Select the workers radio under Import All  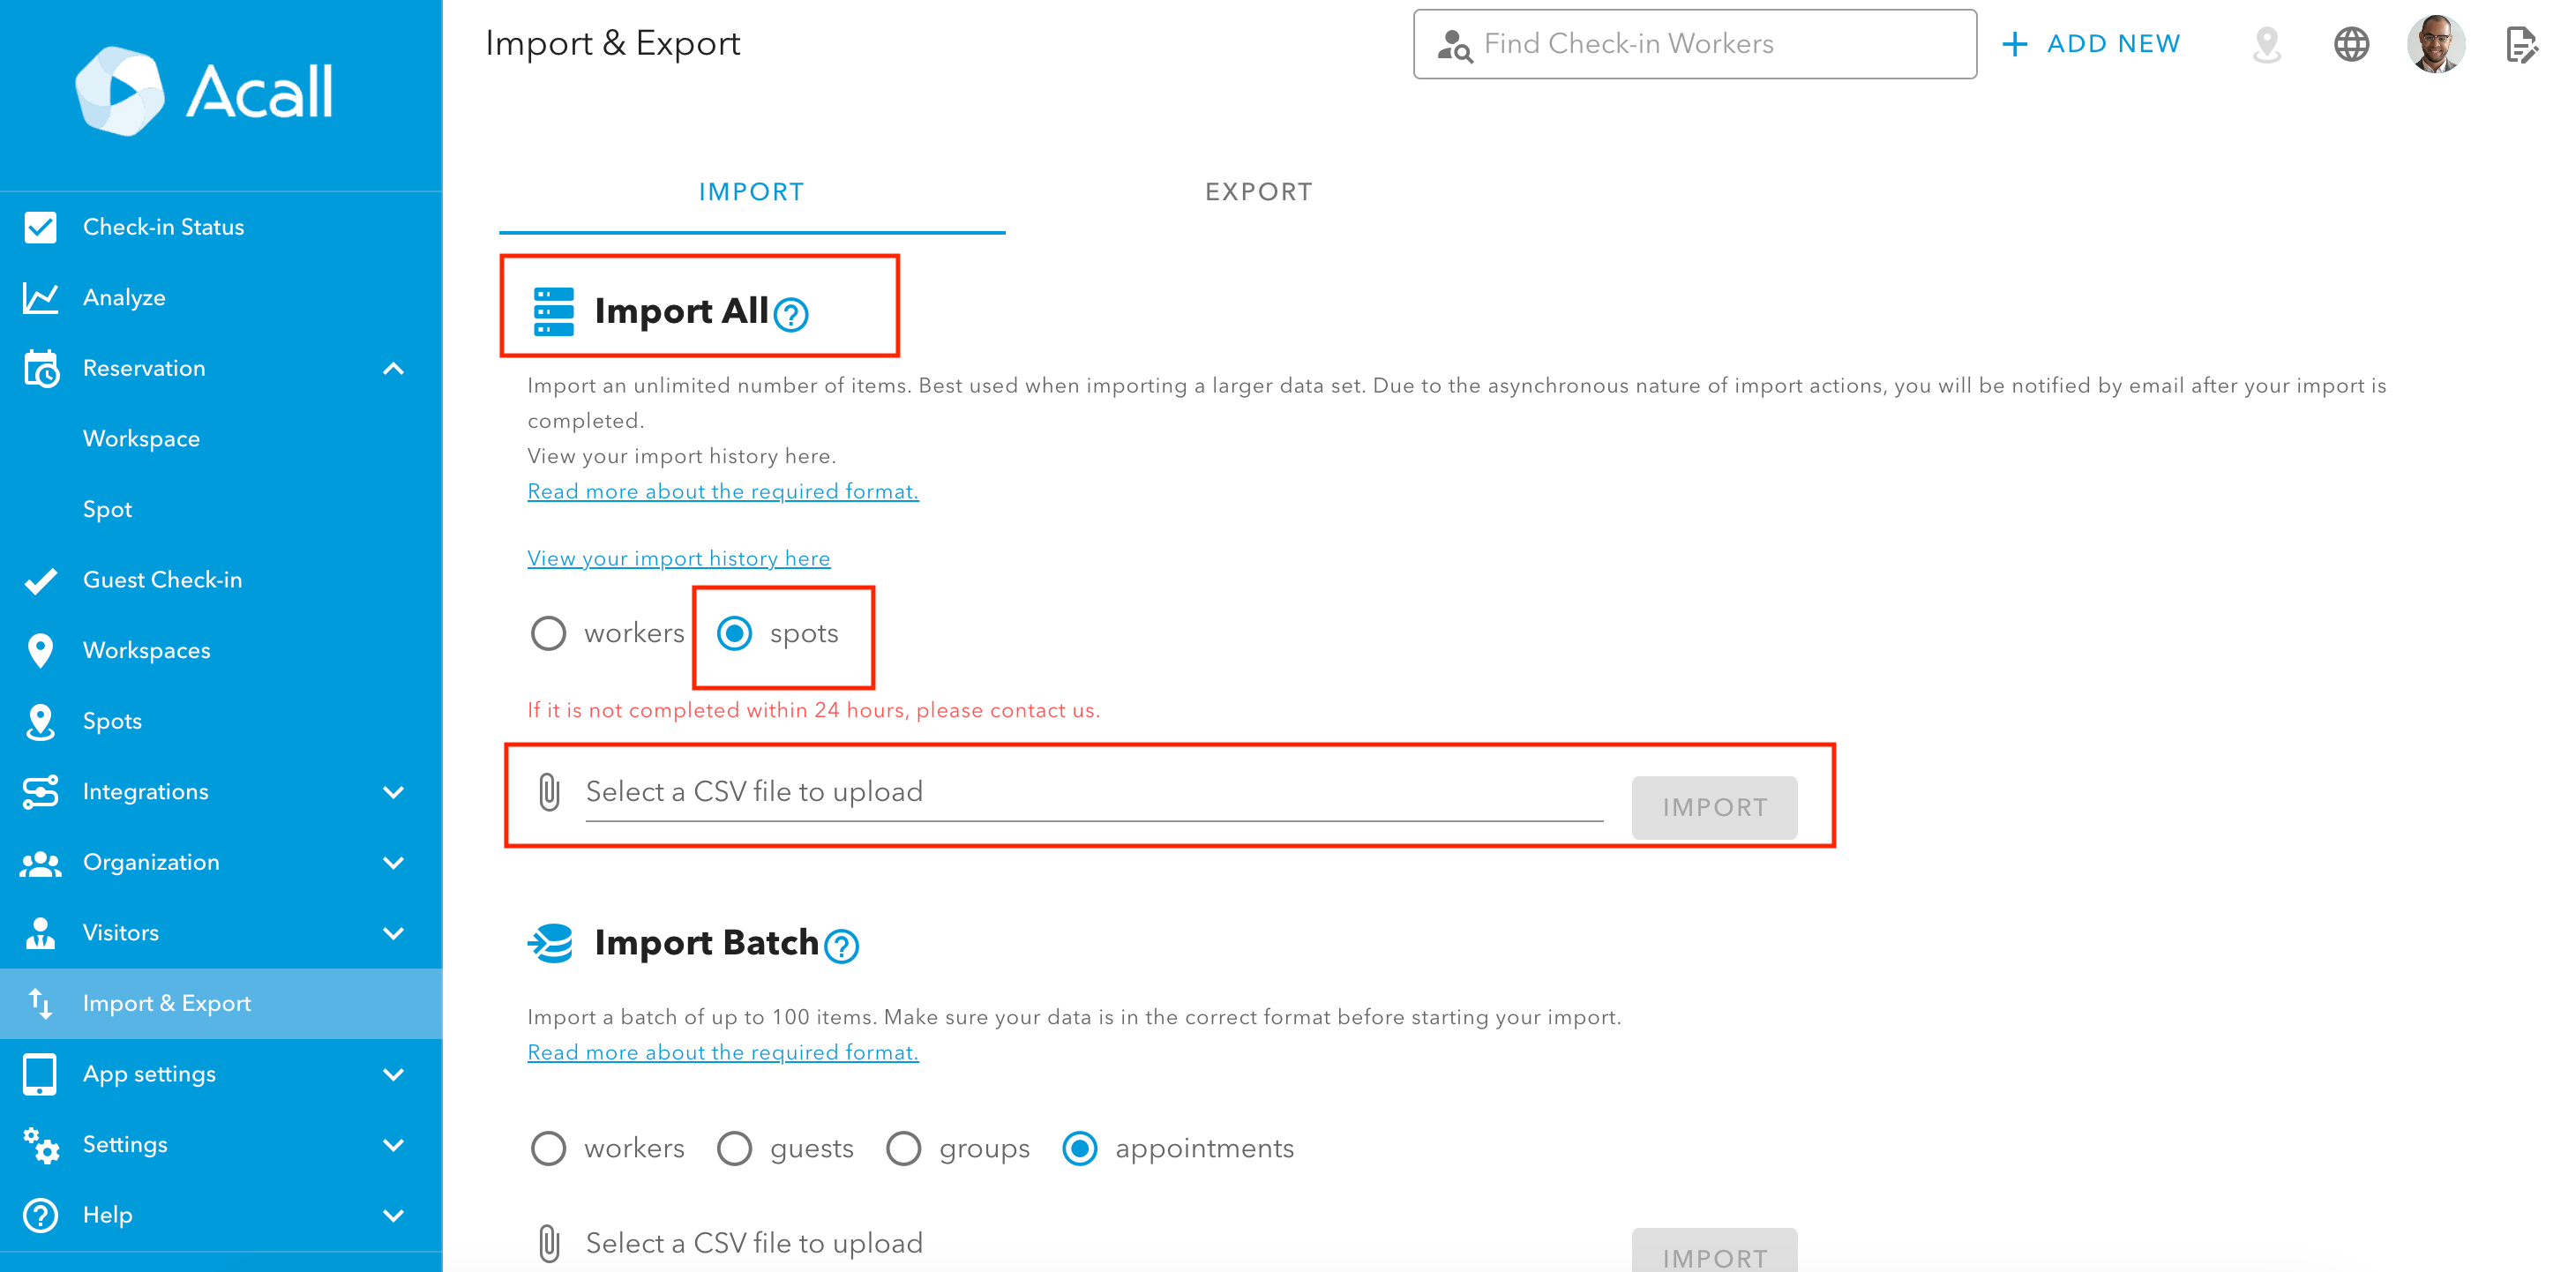click(x=548, y=634)
